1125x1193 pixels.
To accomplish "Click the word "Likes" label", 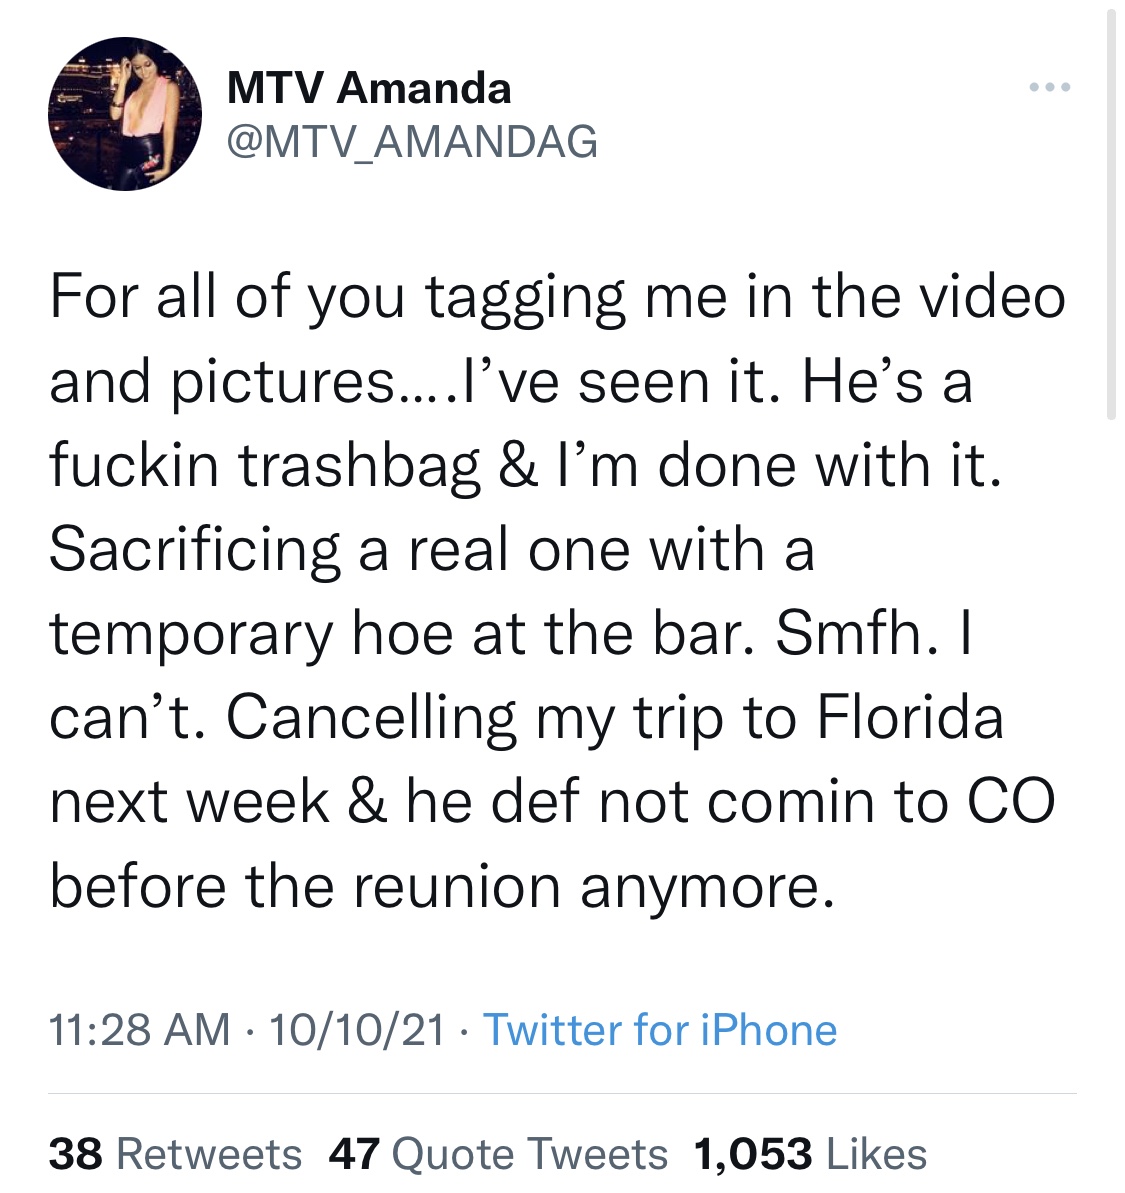I will coord(876,1154).
